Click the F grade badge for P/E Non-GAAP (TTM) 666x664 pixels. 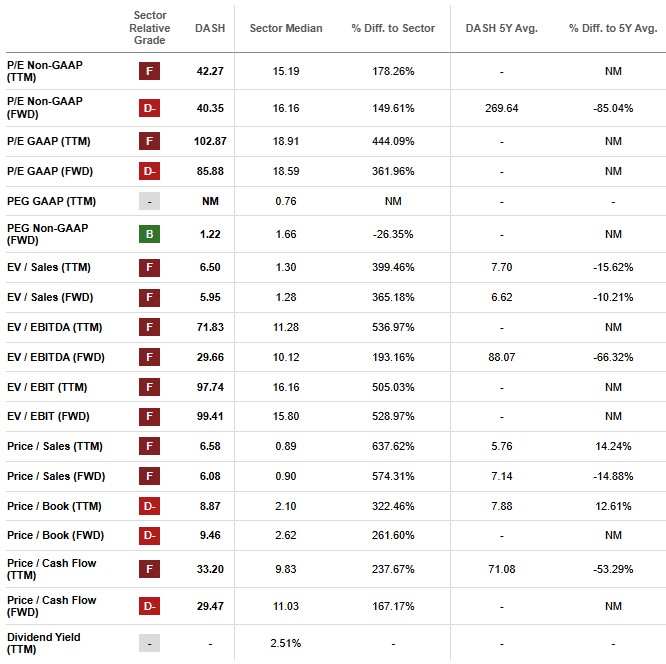[149, 71]
